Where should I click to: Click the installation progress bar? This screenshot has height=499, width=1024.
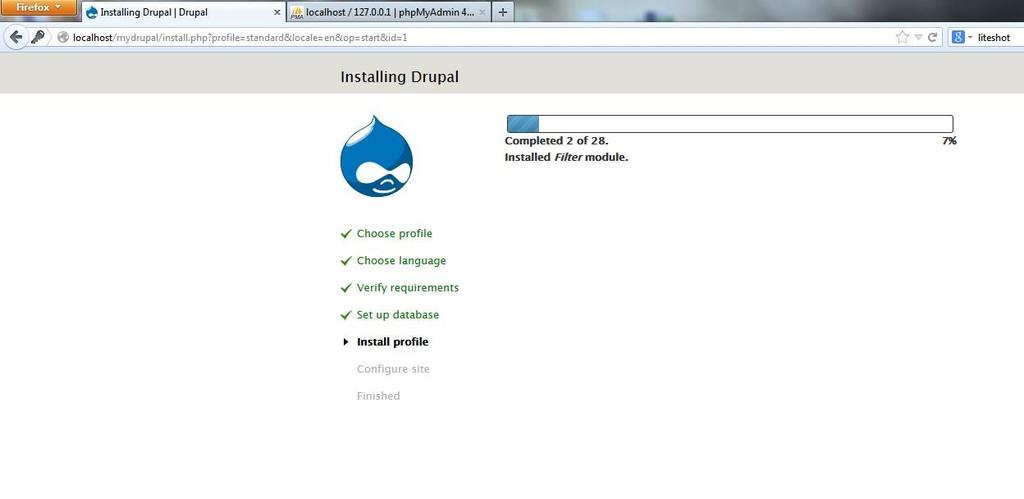coord(730,124)
